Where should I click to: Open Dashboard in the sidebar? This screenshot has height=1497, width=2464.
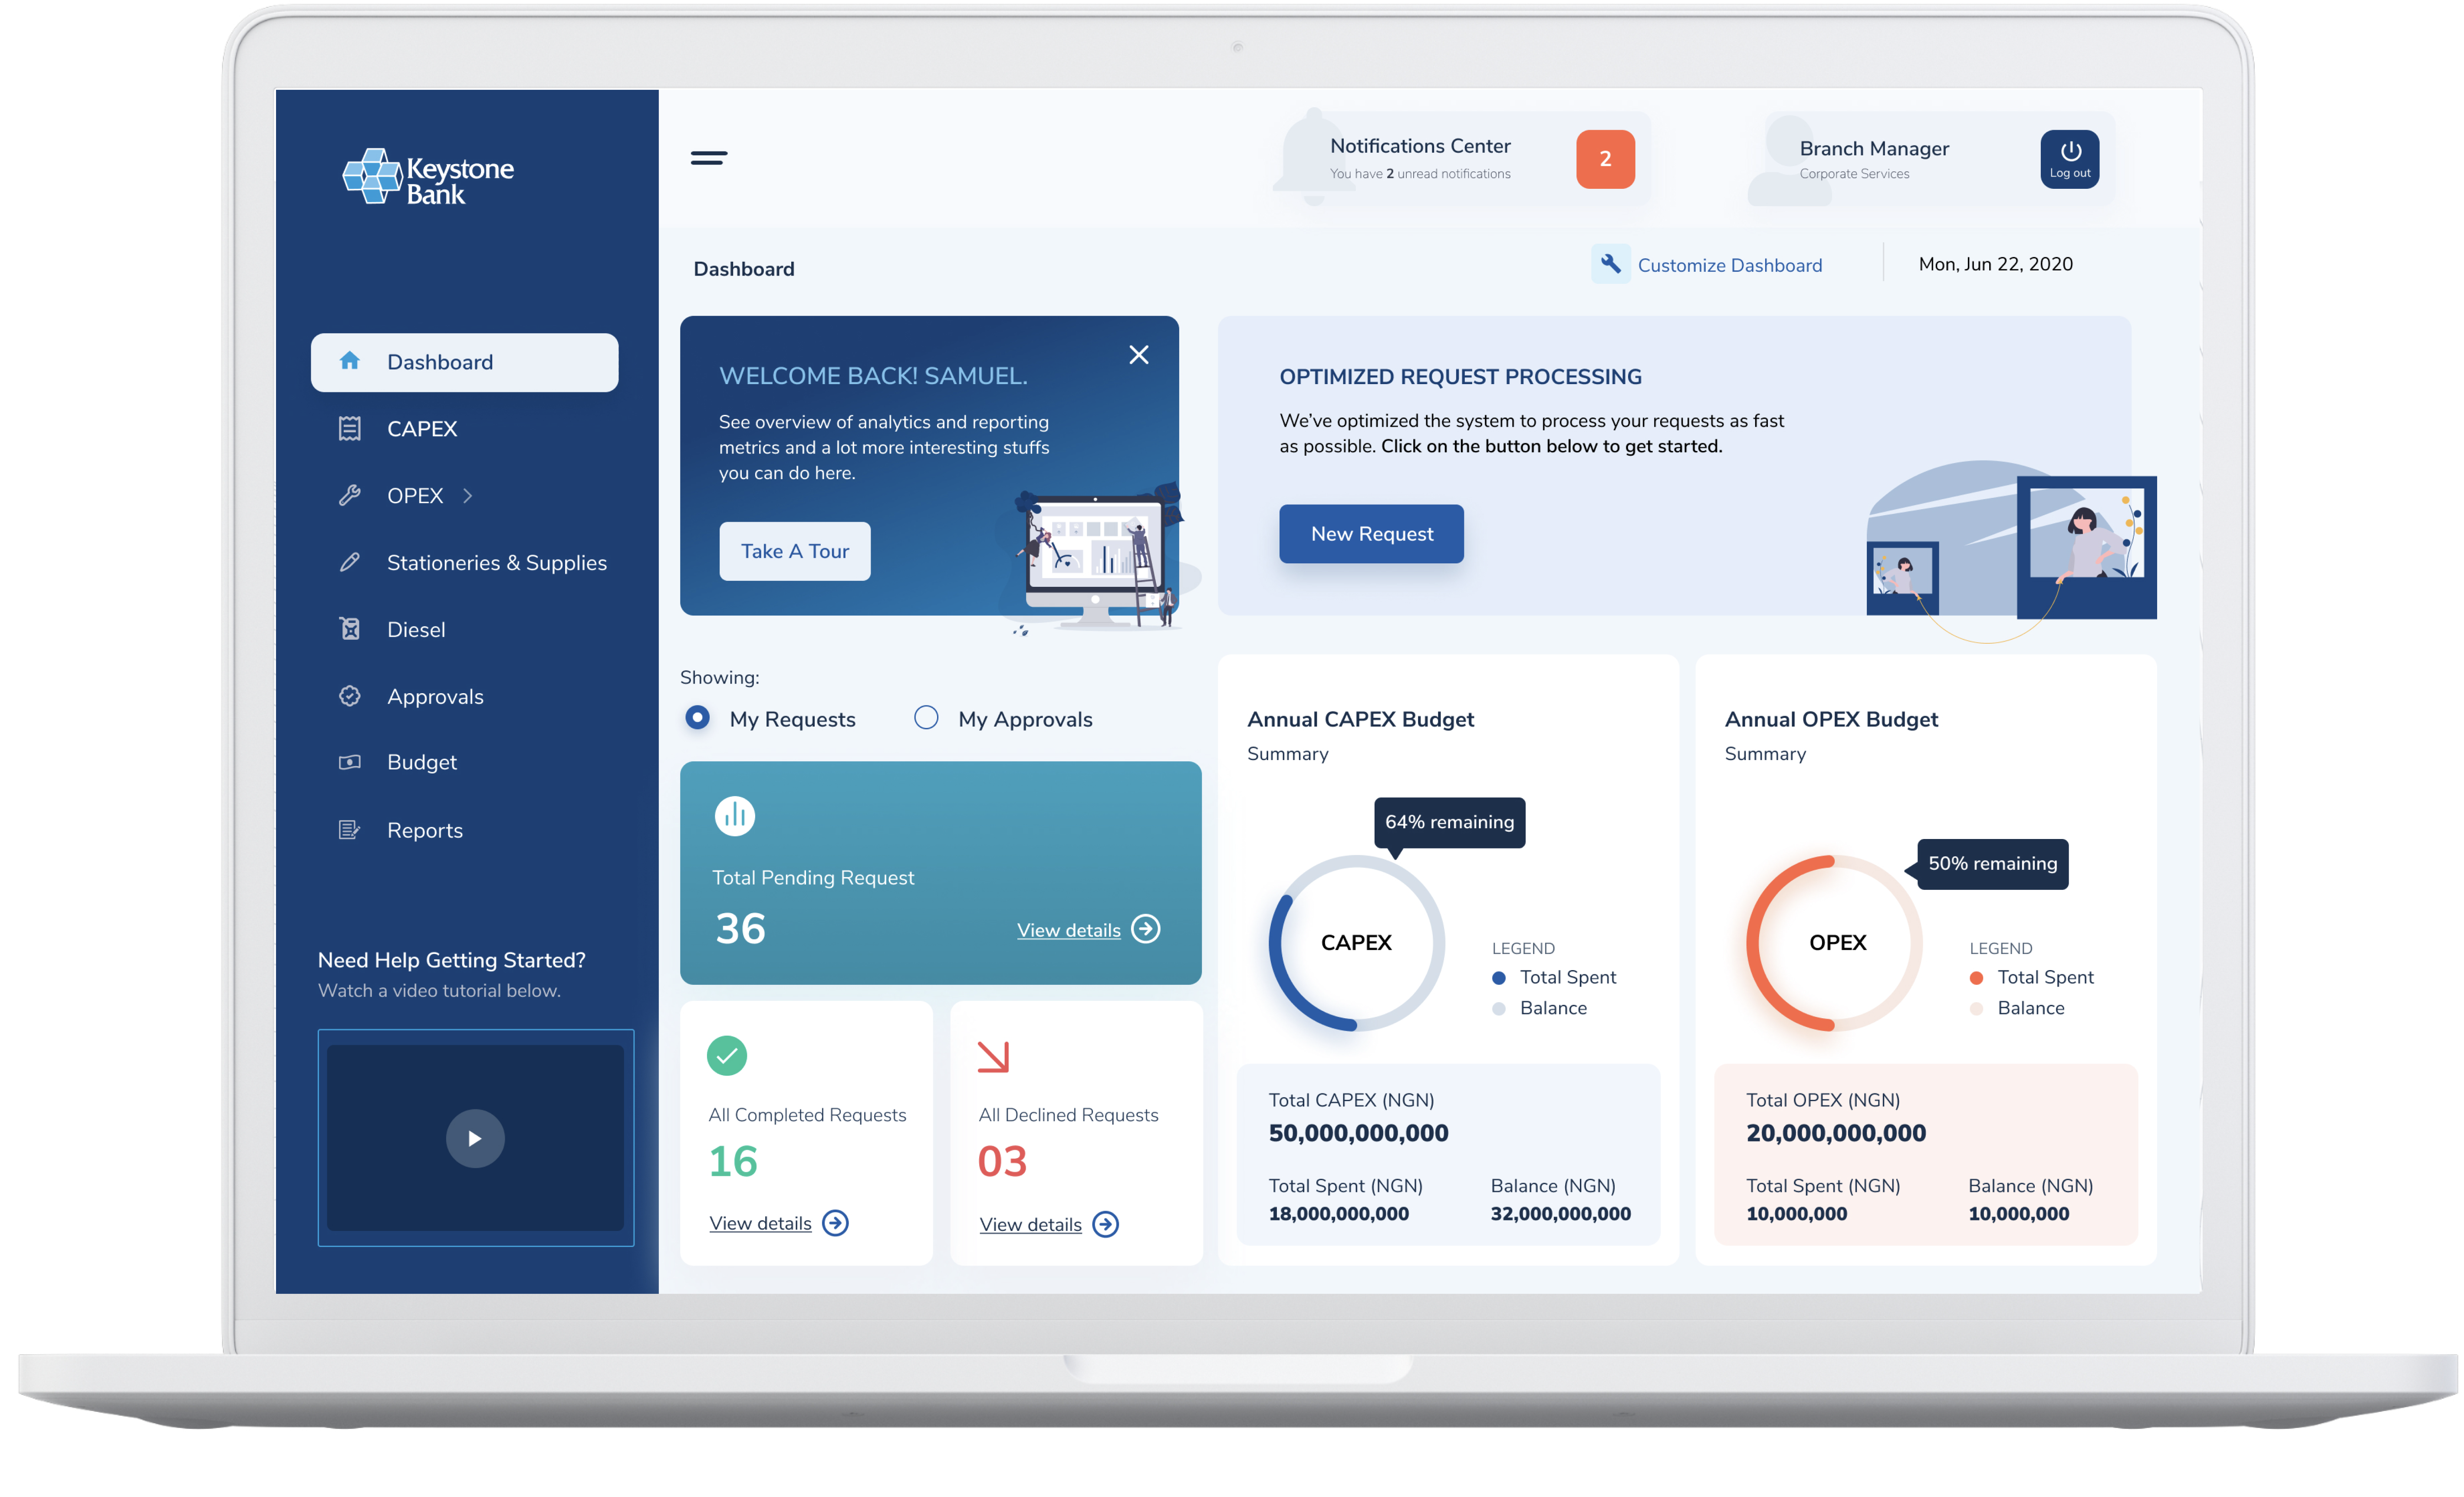(x=464, y=362)
